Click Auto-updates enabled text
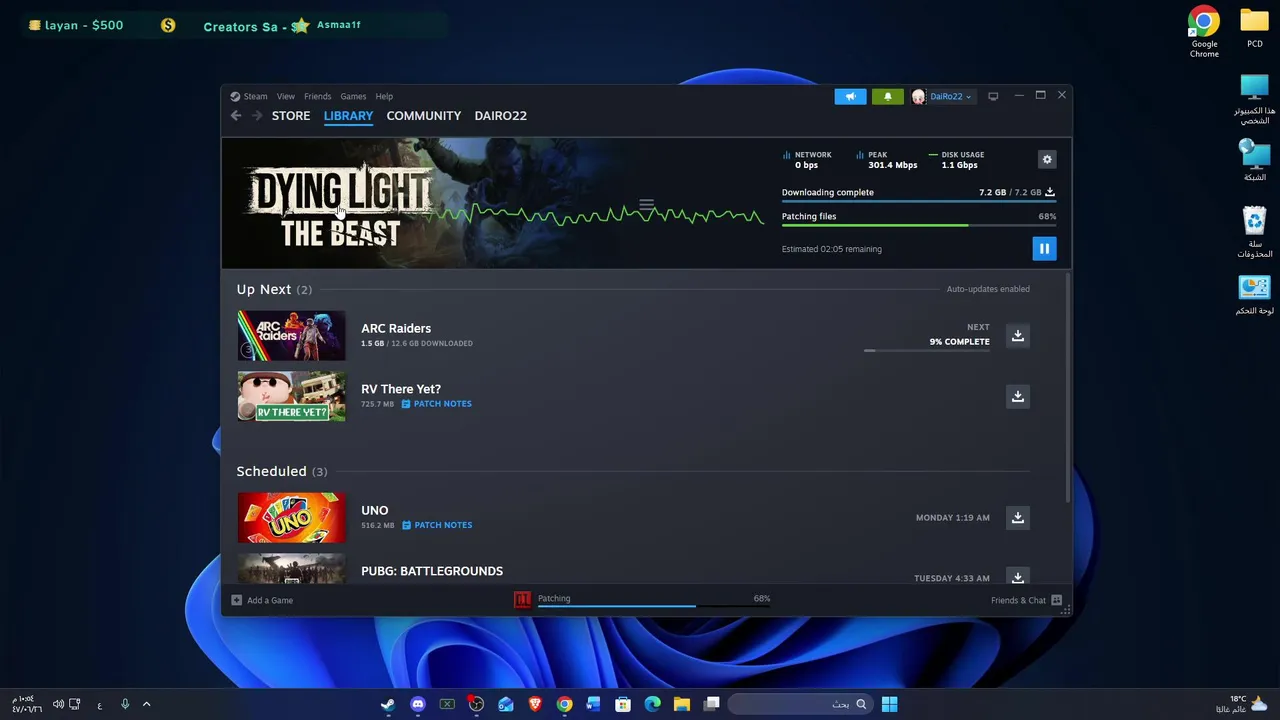This screenshot has height=720, width=1280. coord(988,289)
